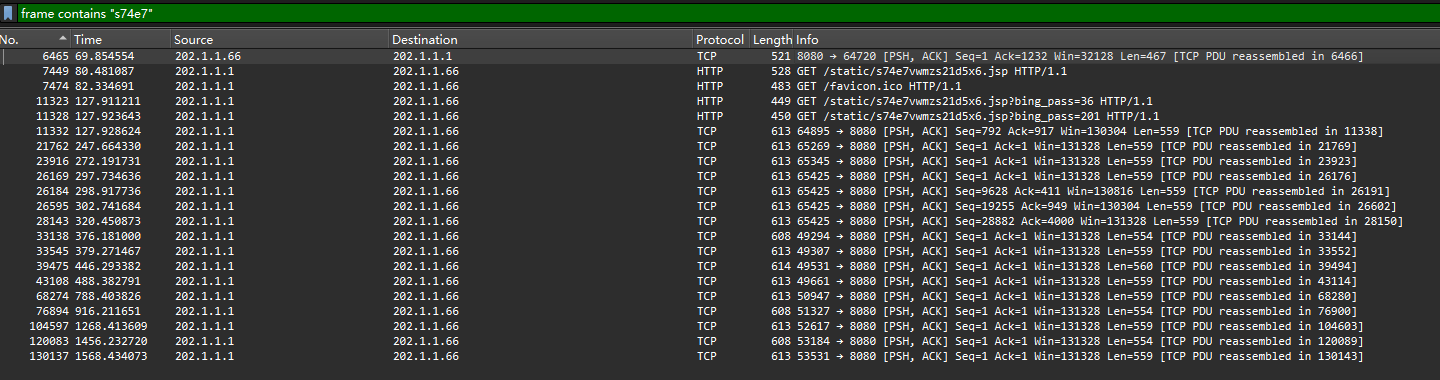Click the display filter bookmark icon
The width and height of the screenshot is (1440, 380).
8,15
